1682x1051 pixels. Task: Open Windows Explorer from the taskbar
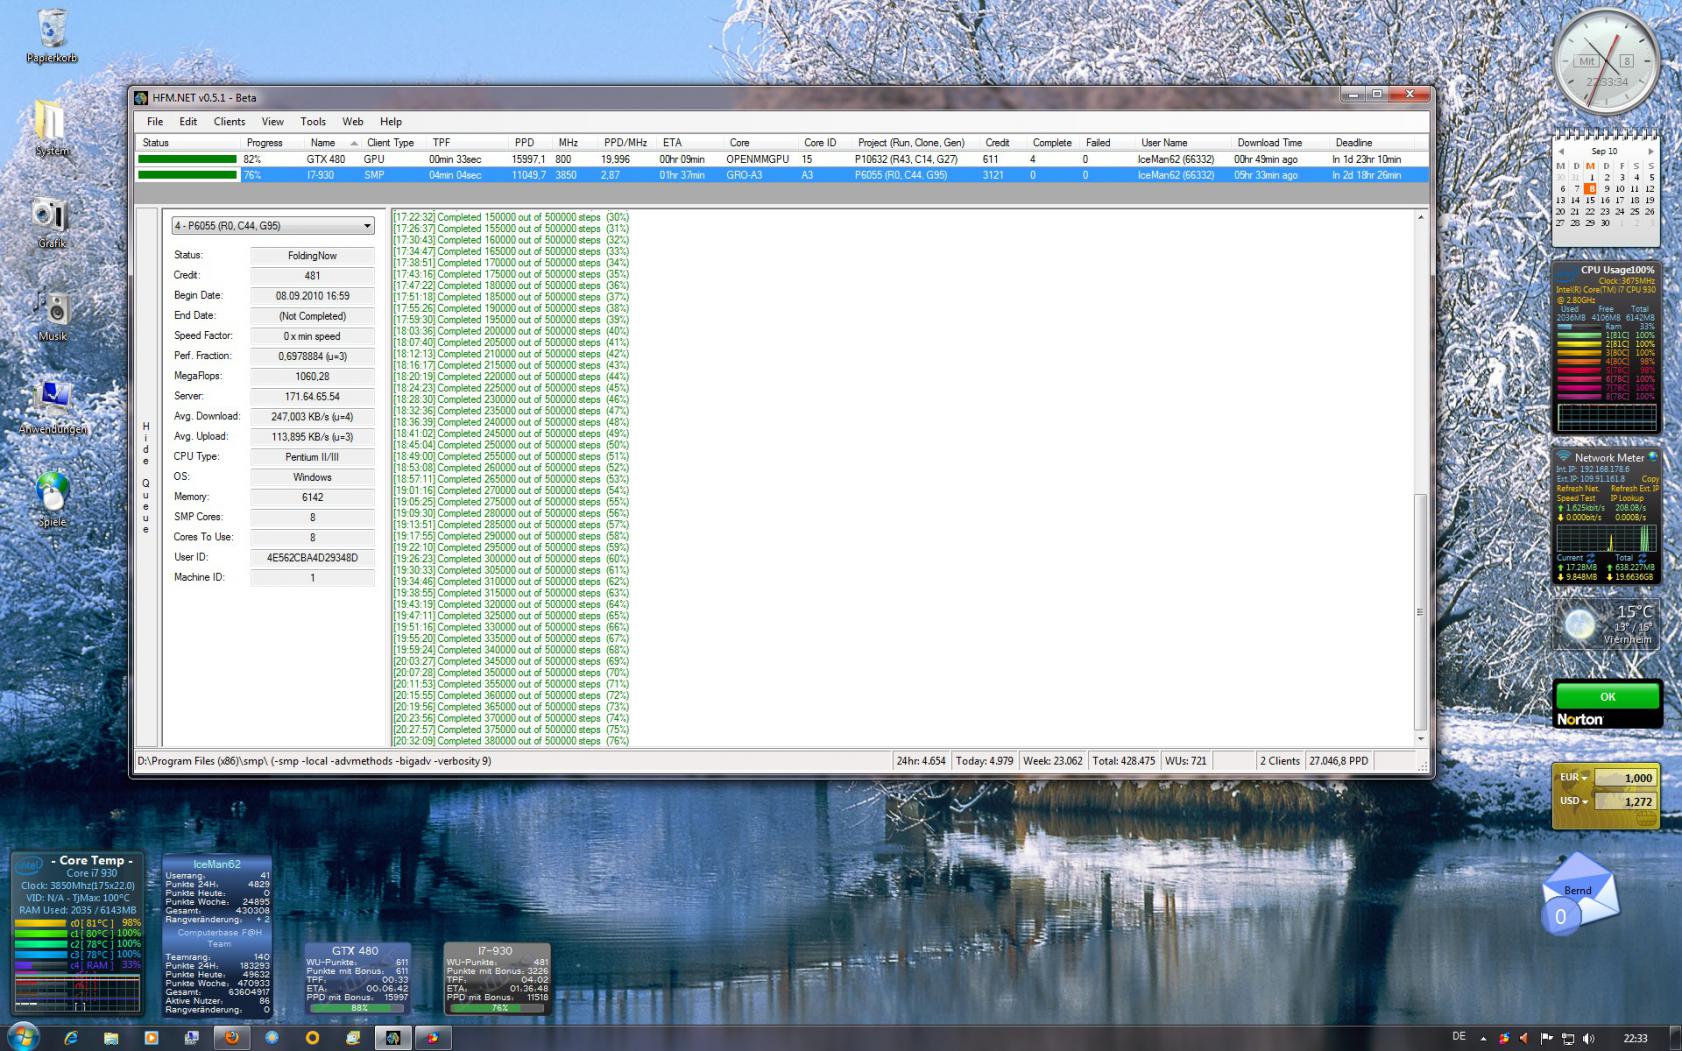[x=111, y=1038]
